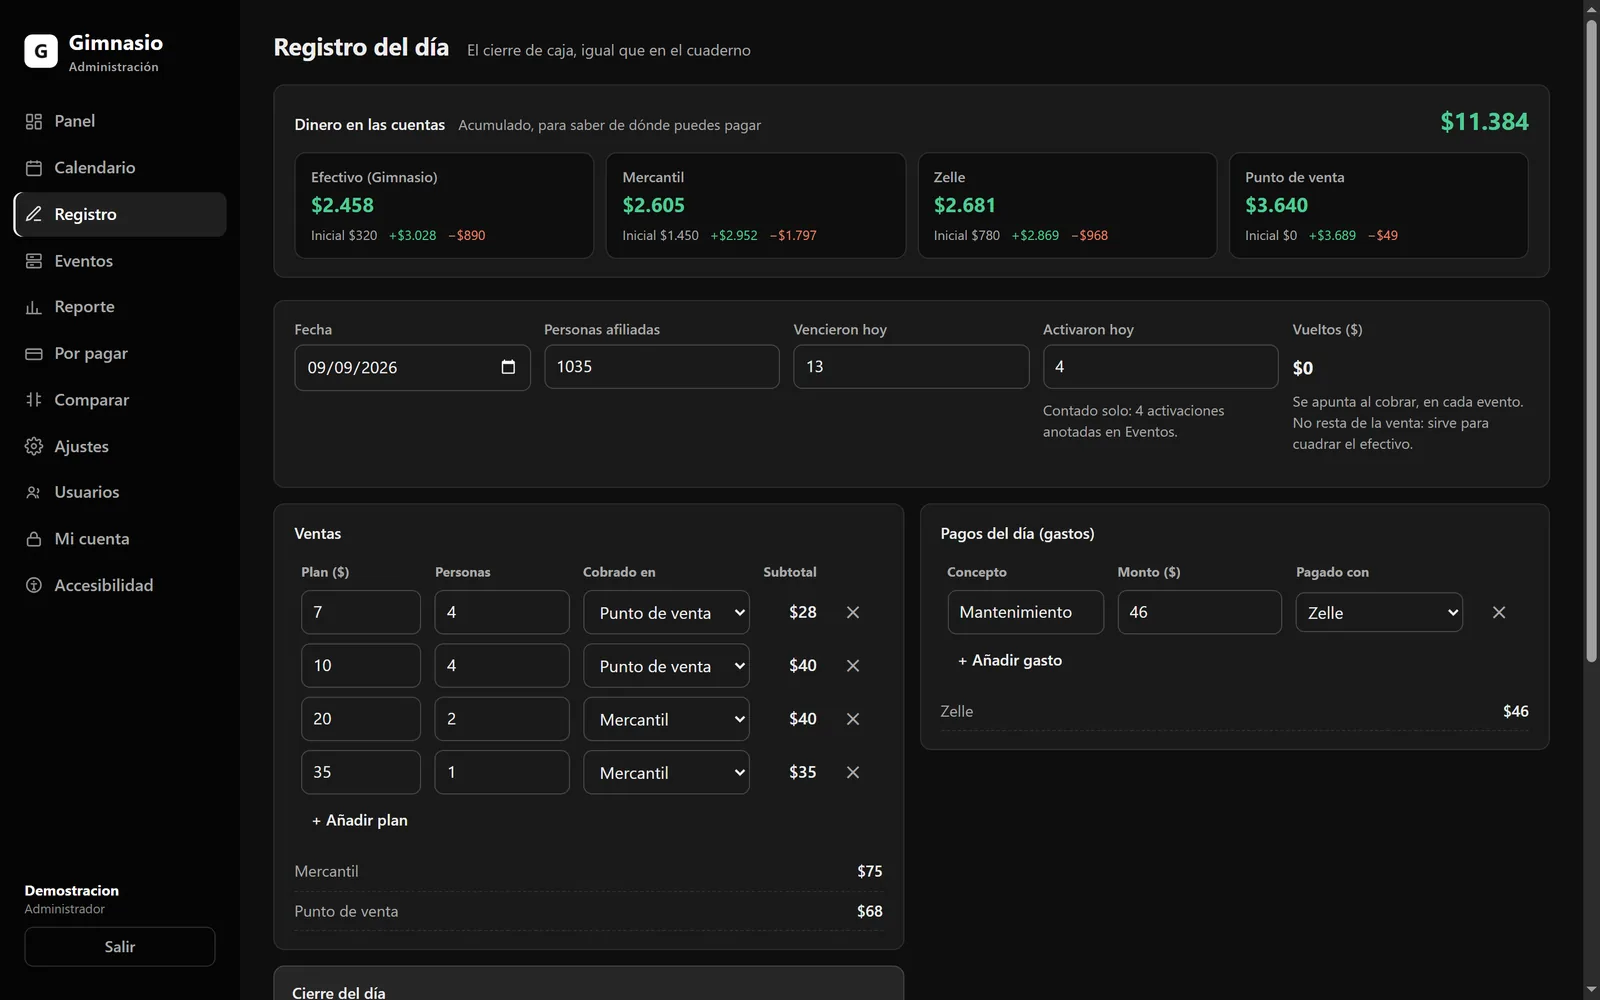Click the Ajustes gear icon
The height and width of the screenshot is (1000, 1600).
tap(34, 446)
